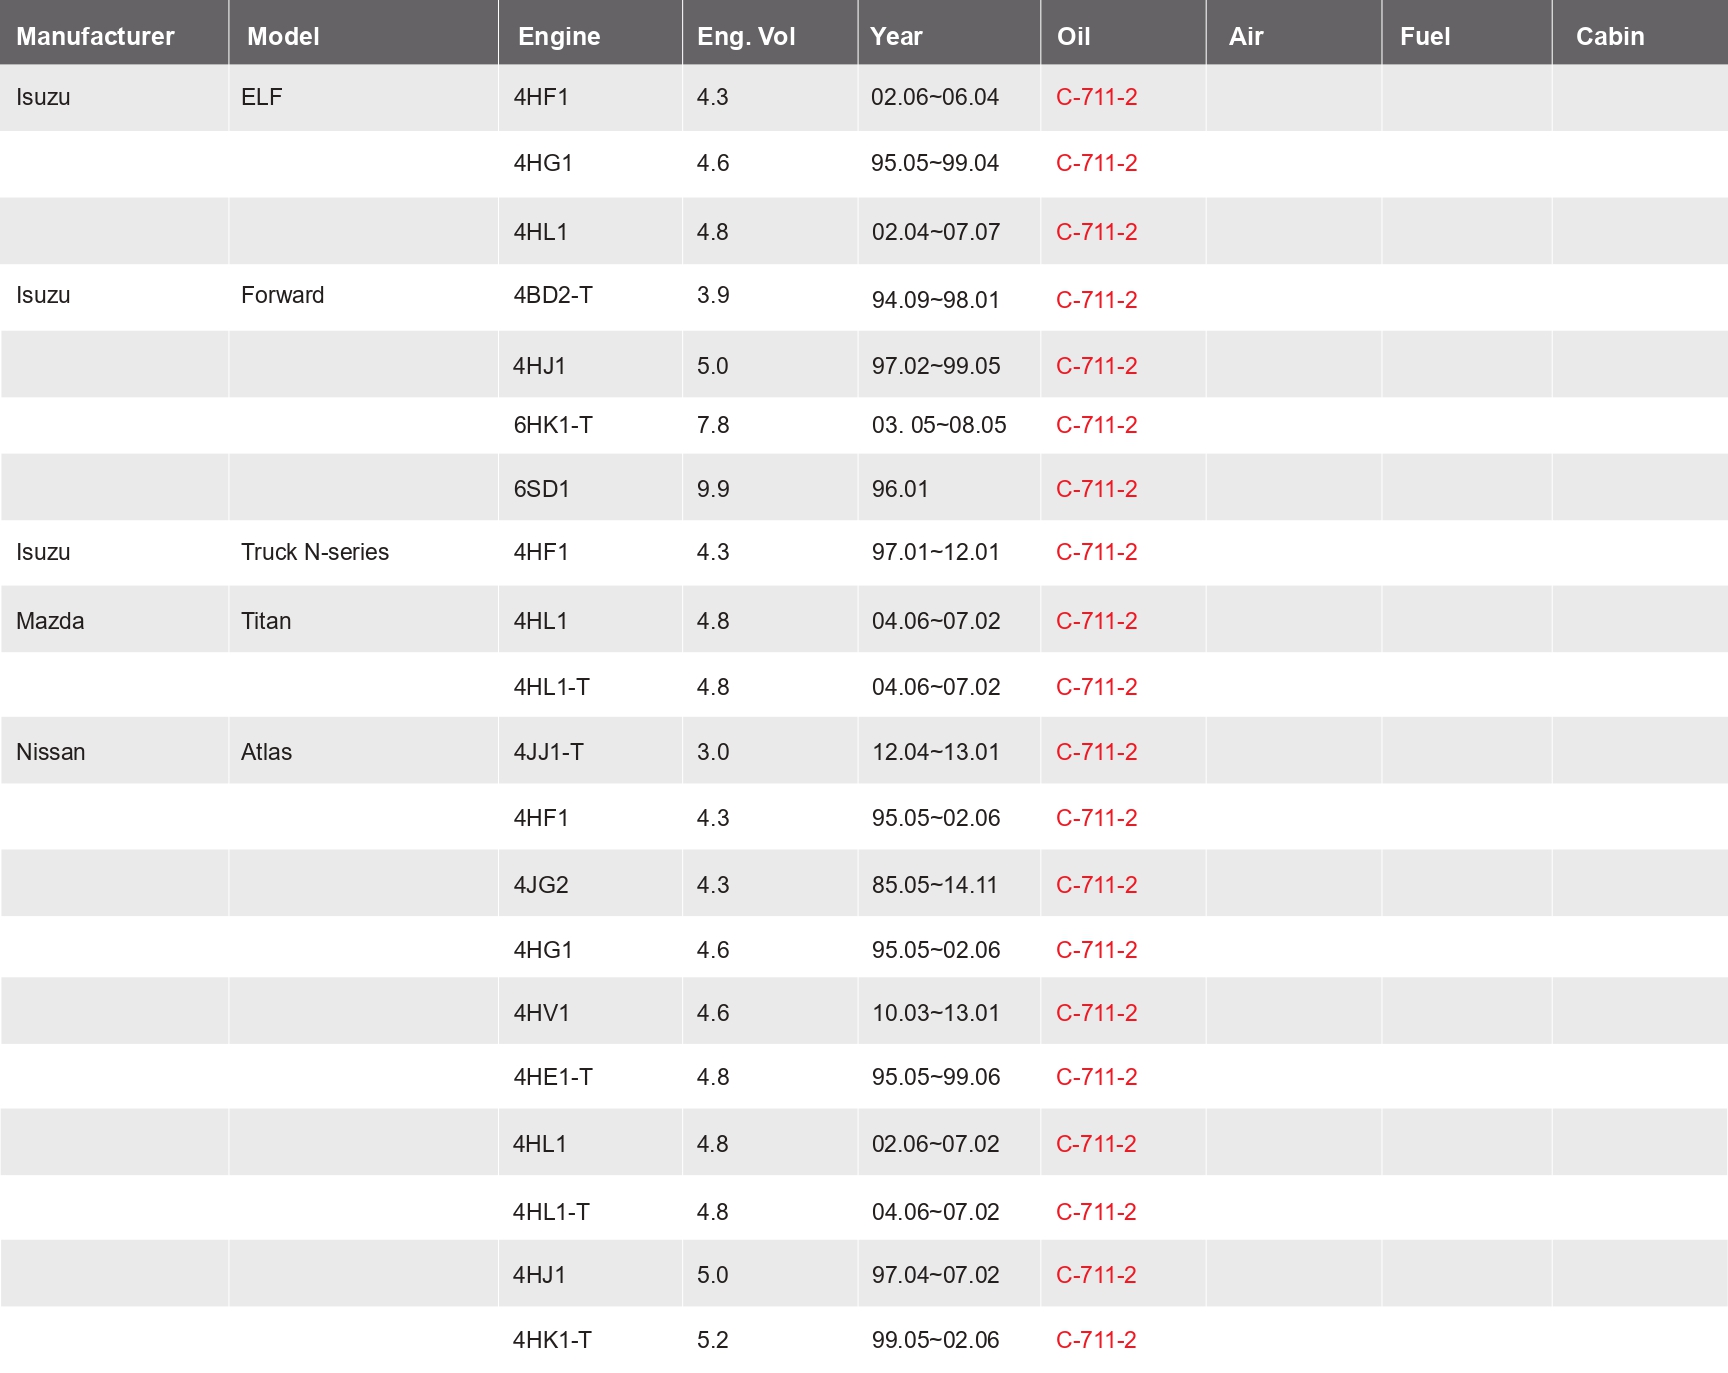
Task: Open C-711-2 oil filter for 02.06~06.04
Action: [x=1097, y=97]
